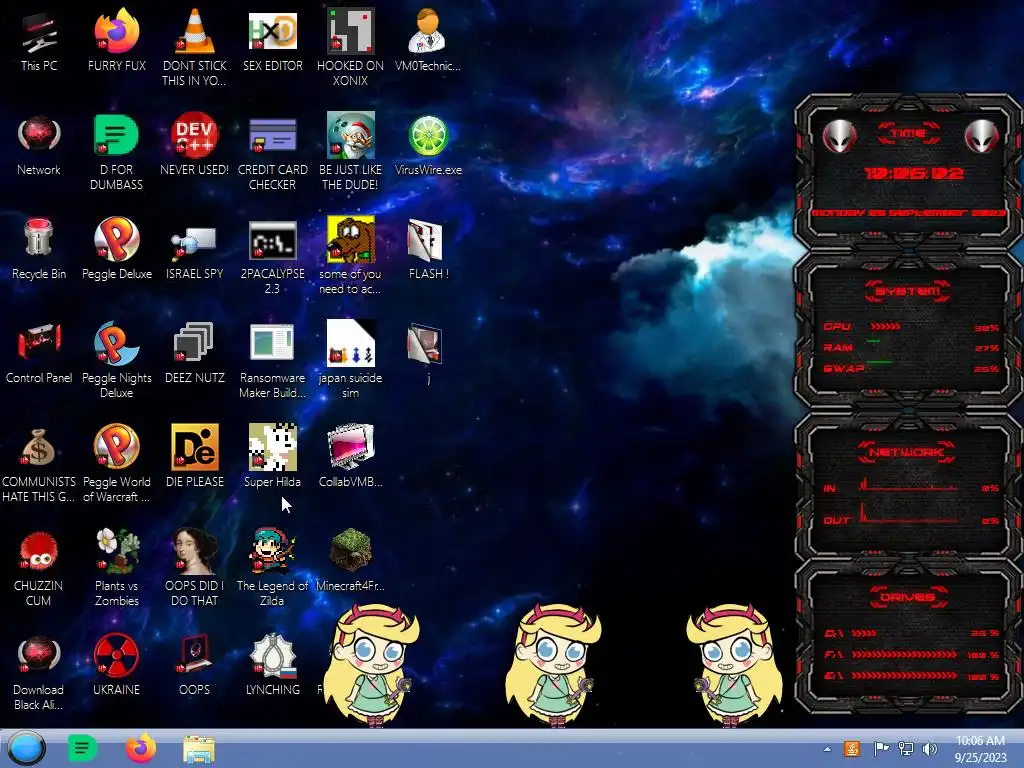Click the taskbar clock showing 10:06 AM
Viewport: 1024px width, 768px height.
click(x=980, y=748)
